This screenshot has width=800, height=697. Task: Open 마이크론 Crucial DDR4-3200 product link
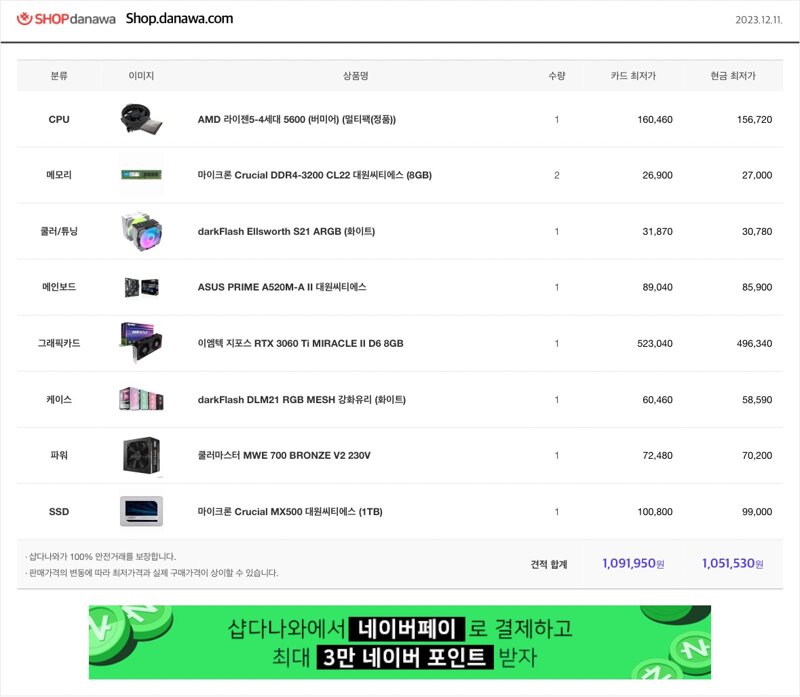[314, 175]
